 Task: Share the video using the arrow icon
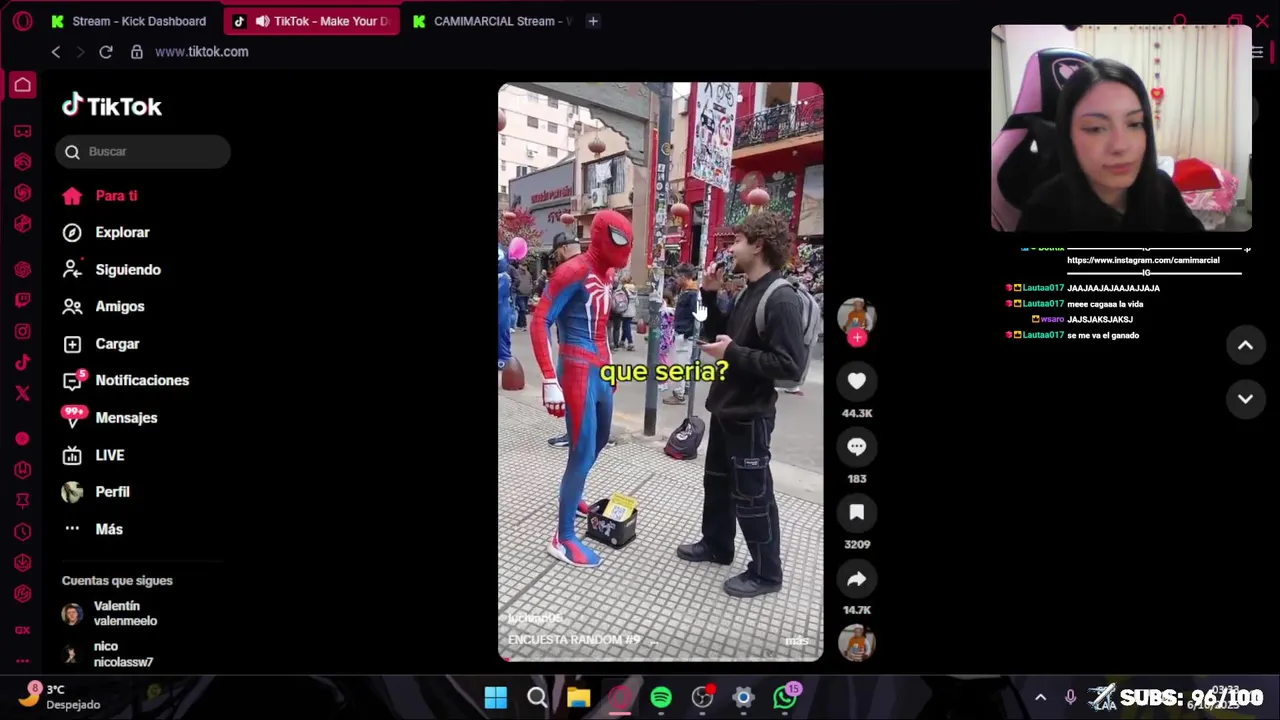pyautogui.click(x=857, y=579)
